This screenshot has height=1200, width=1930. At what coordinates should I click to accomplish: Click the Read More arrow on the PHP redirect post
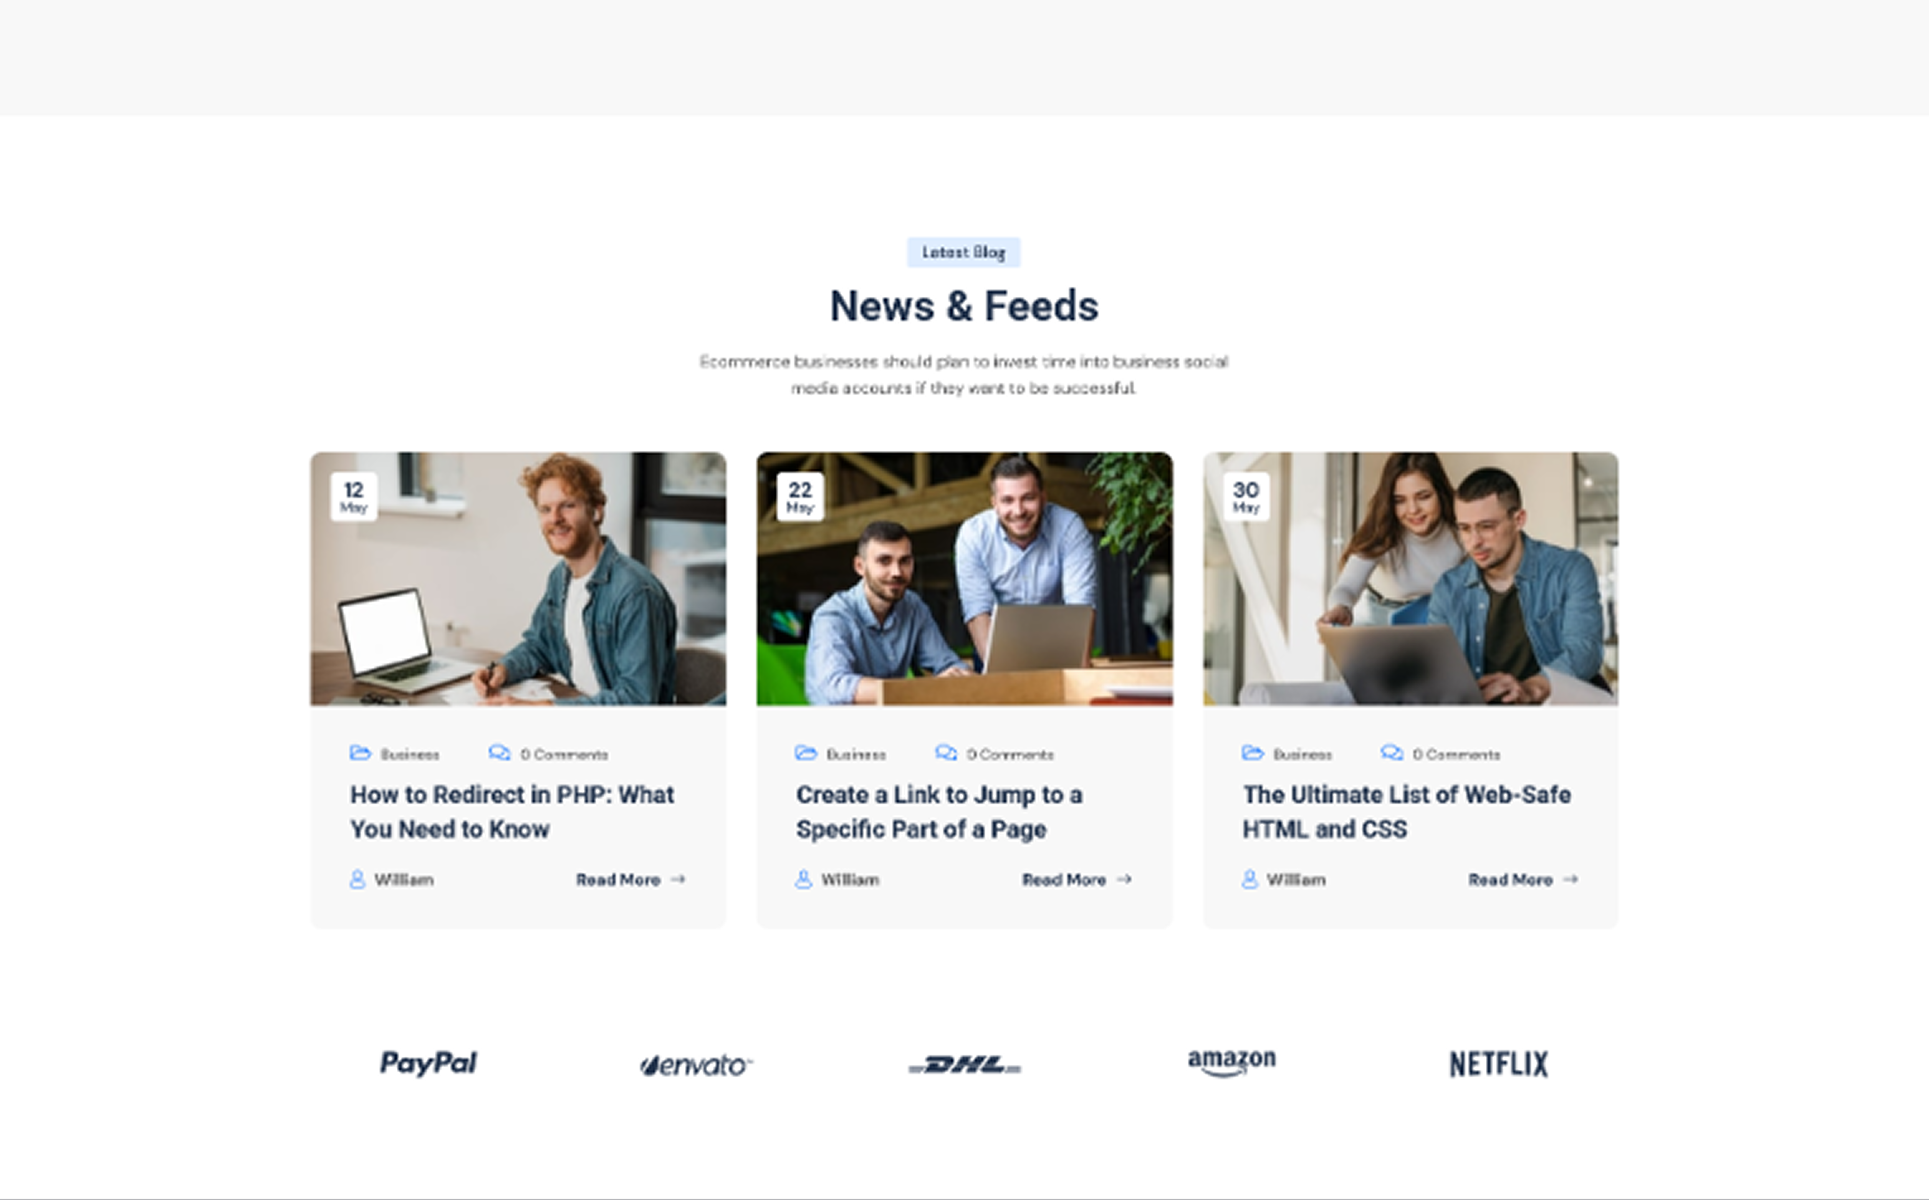point(678,880)
